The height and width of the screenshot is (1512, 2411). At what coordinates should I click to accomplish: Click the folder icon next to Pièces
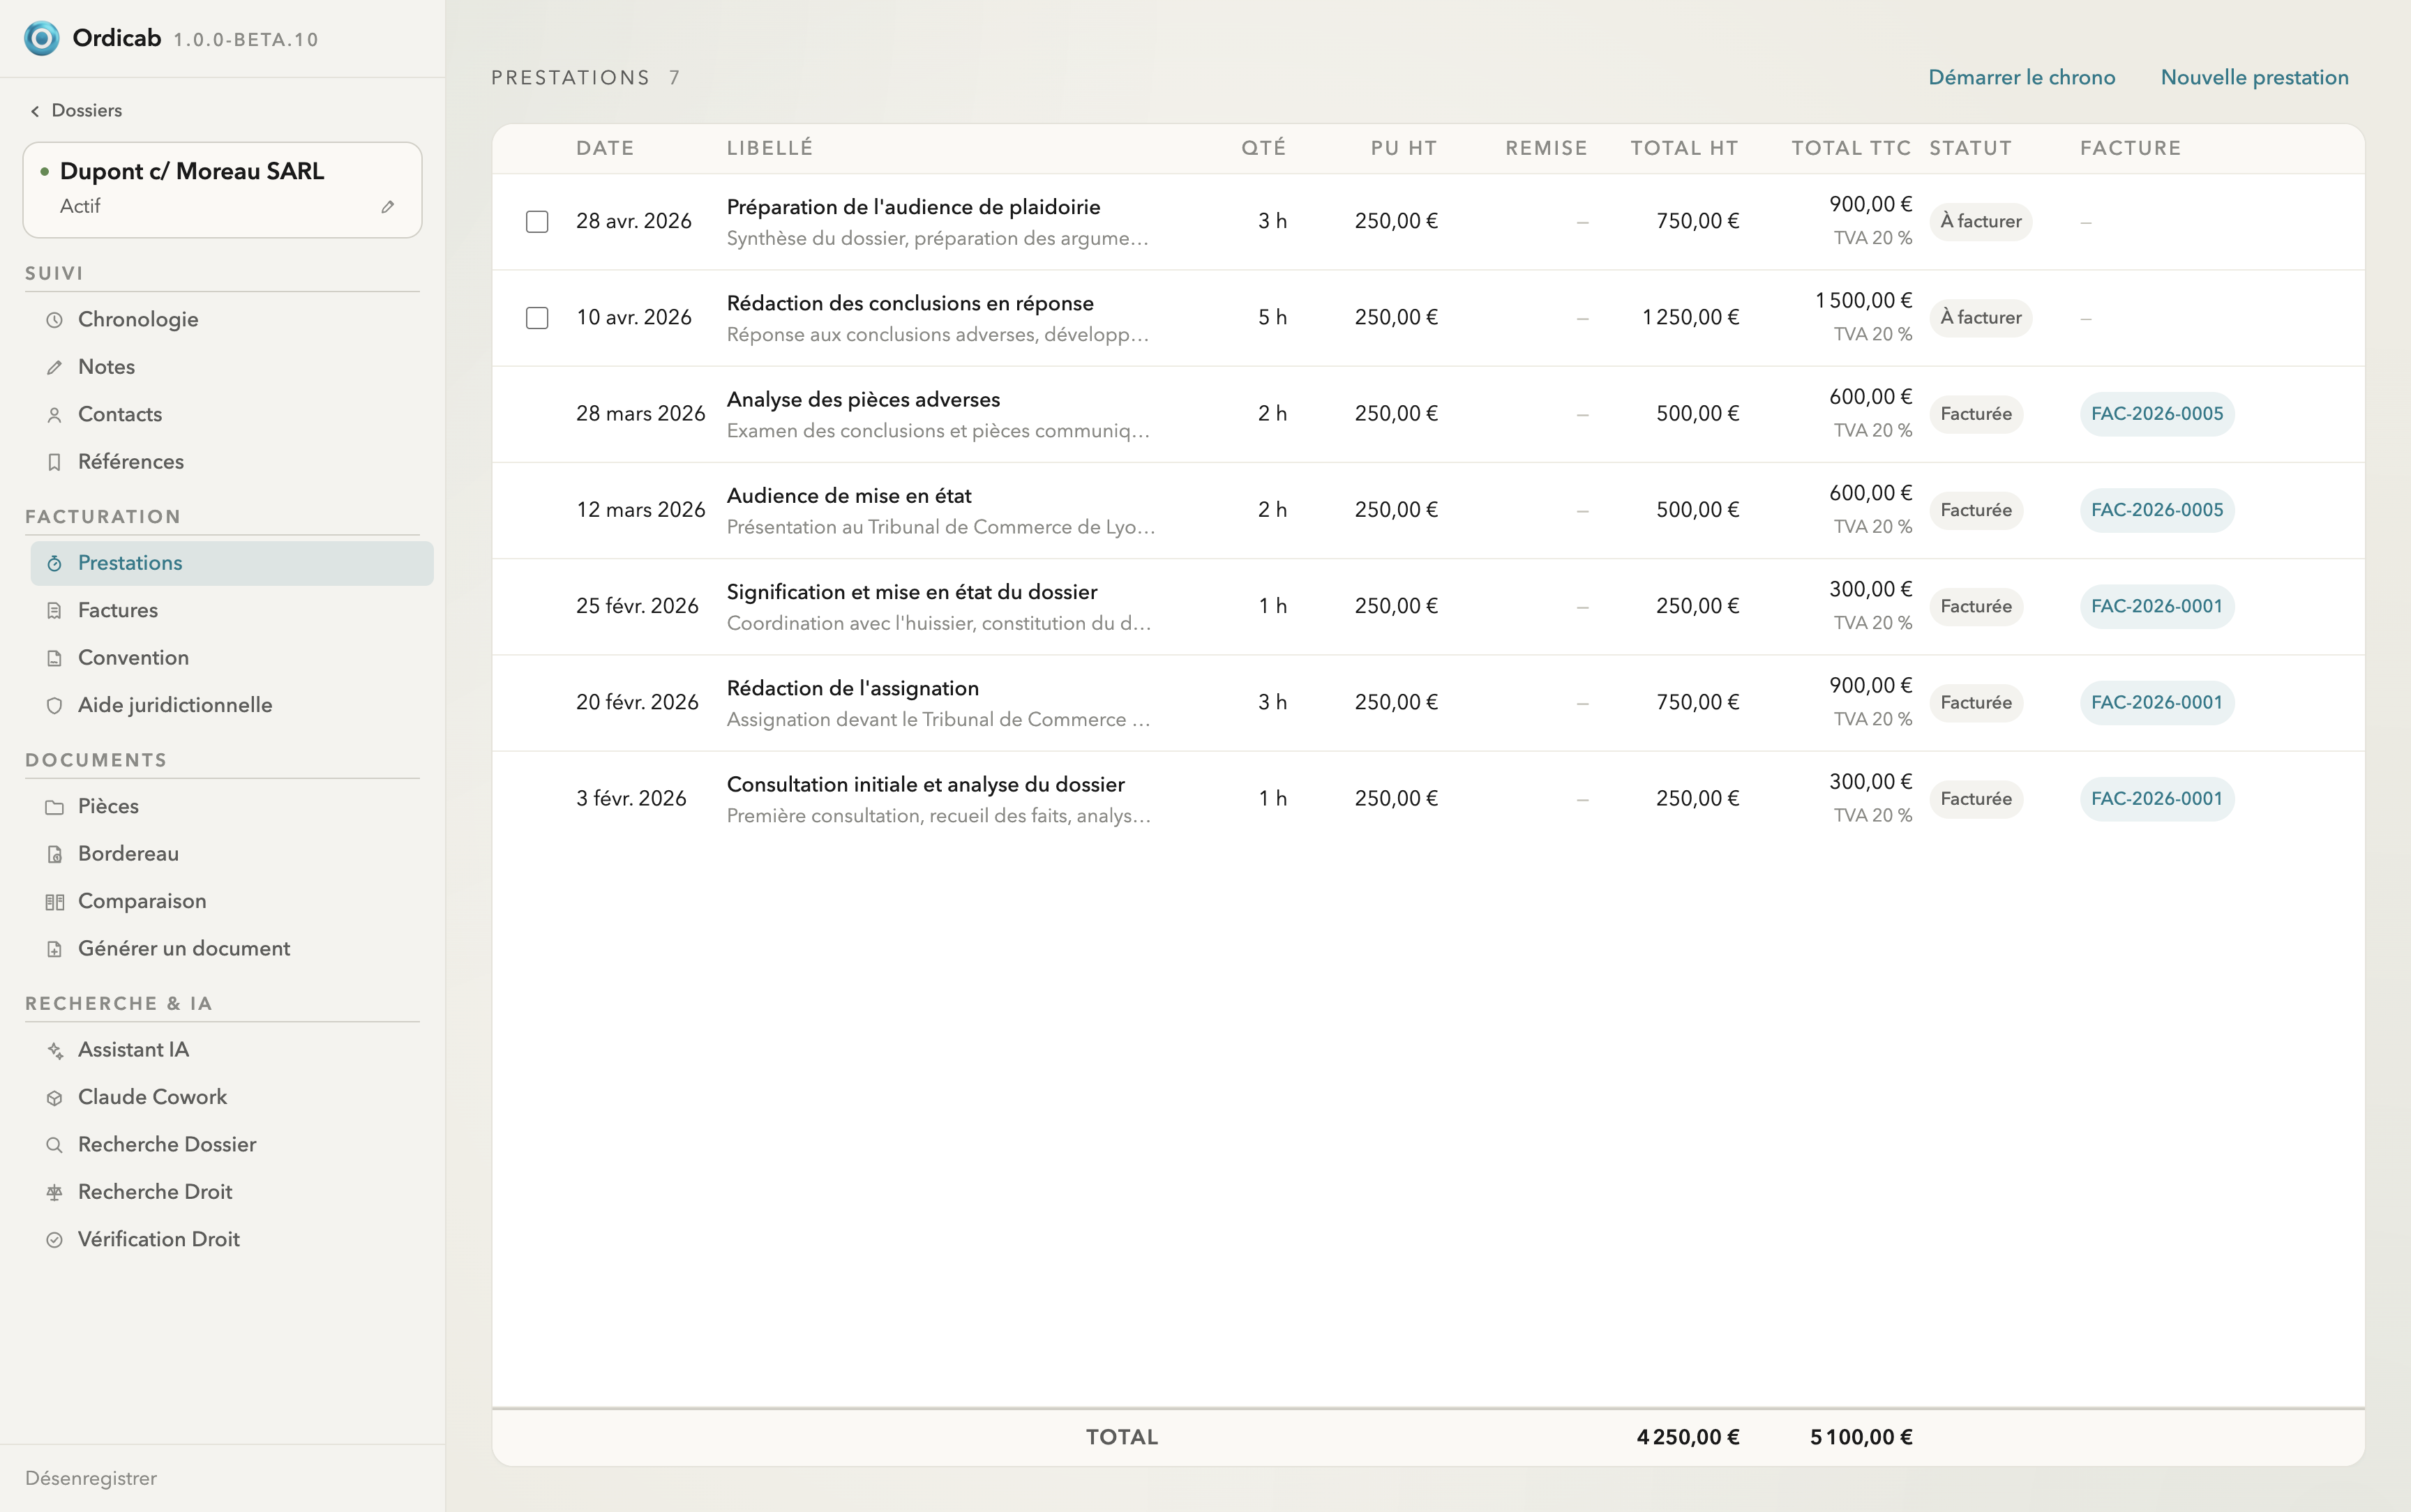point(55,807)
